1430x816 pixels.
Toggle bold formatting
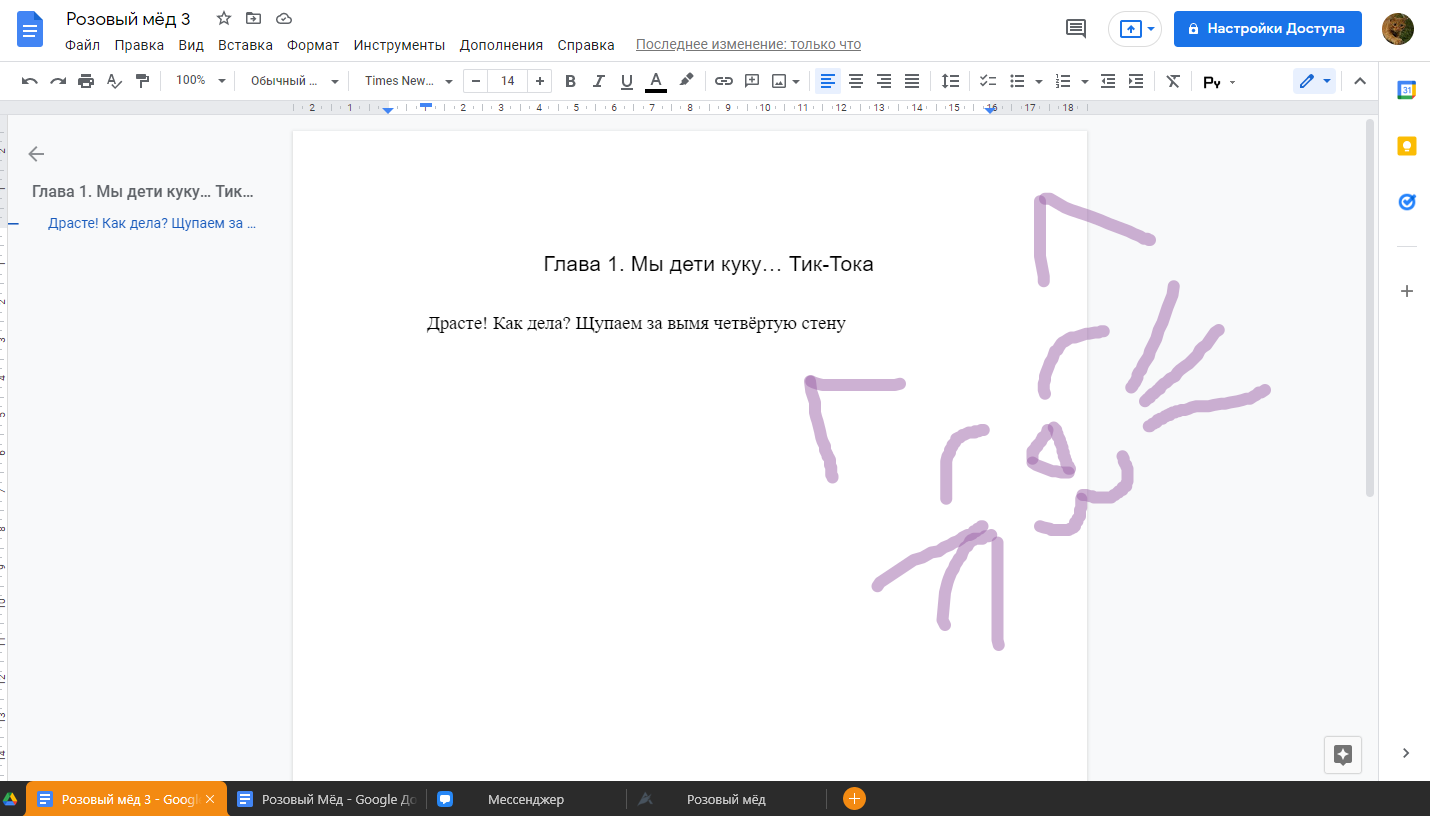pyautogui.click(x=570, y=81)
